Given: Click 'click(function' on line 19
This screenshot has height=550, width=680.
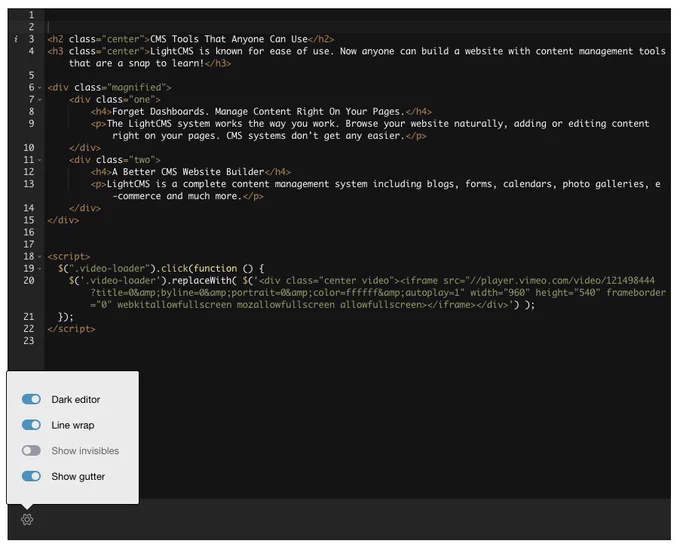Looking at the screenshot, I should [199, 268].
